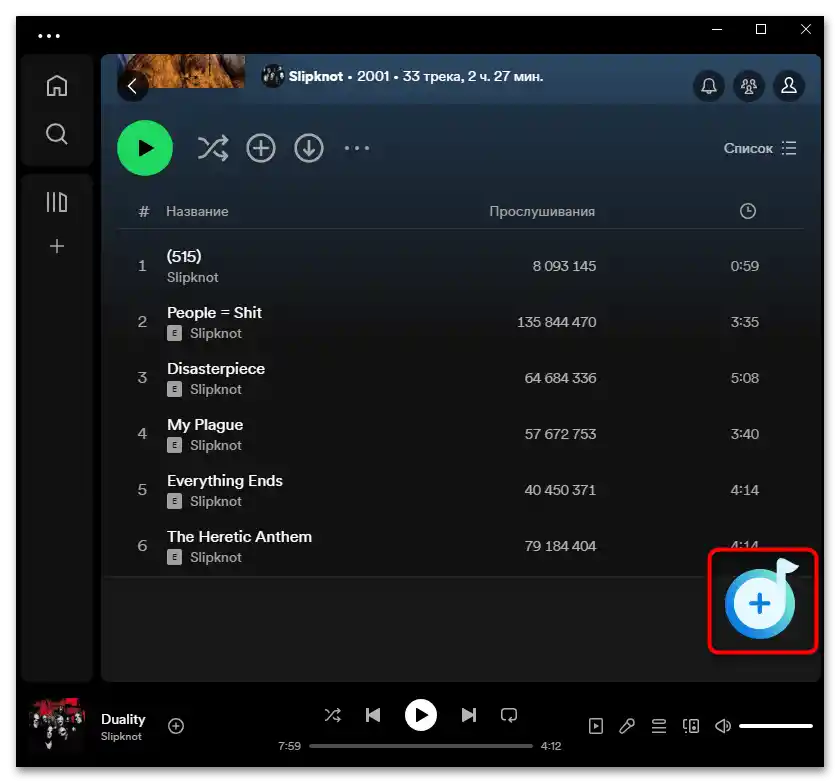Show lyrics with microphone icon
The height and width of the screenshot is (783, 840).
click(x=627, y=726)
